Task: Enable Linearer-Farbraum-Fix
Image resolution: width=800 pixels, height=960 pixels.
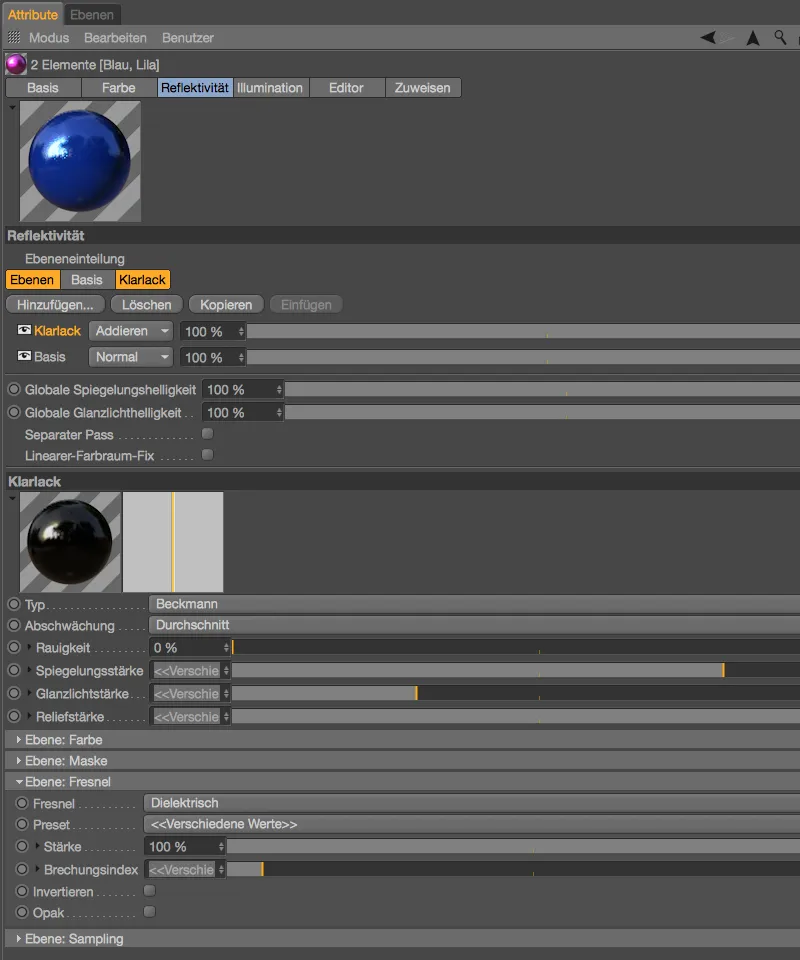Action: tap(208, 454)
